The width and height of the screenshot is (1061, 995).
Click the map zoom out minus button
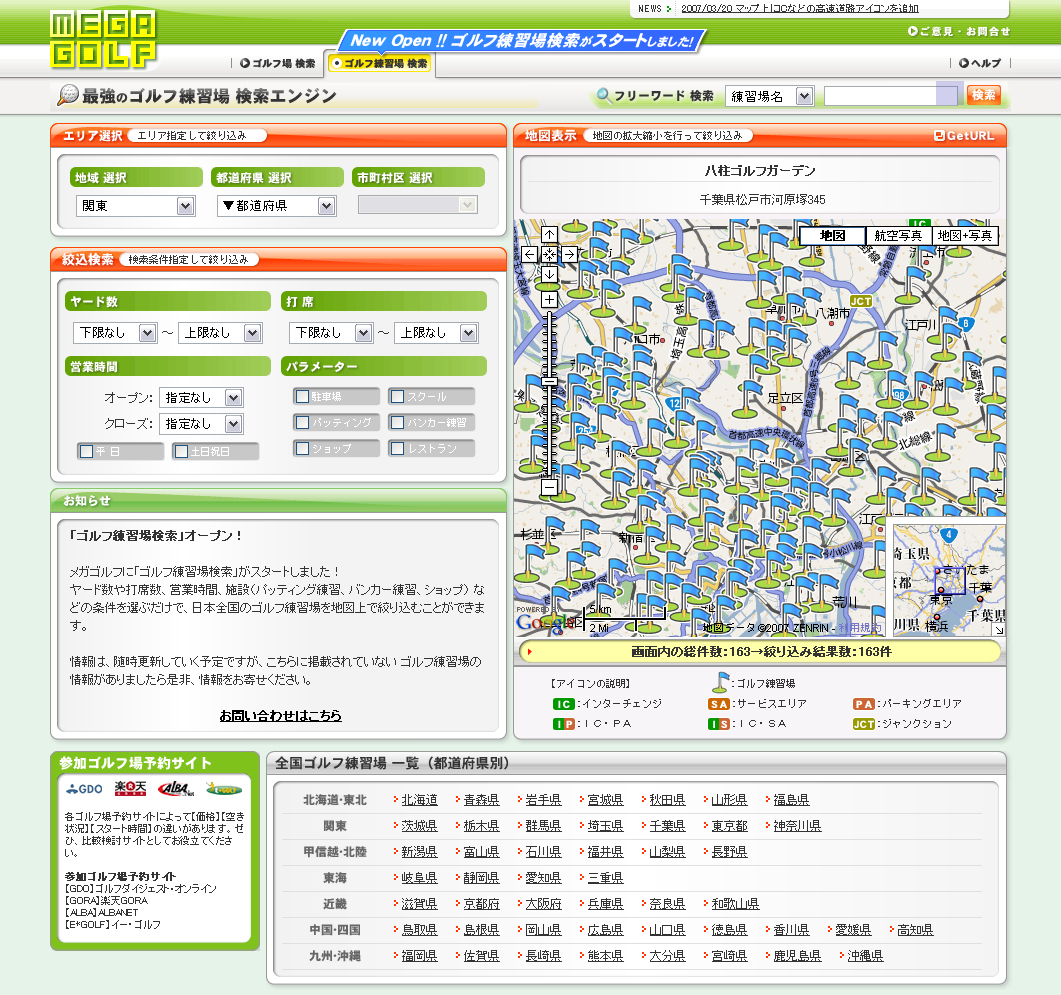pos(549,487)
